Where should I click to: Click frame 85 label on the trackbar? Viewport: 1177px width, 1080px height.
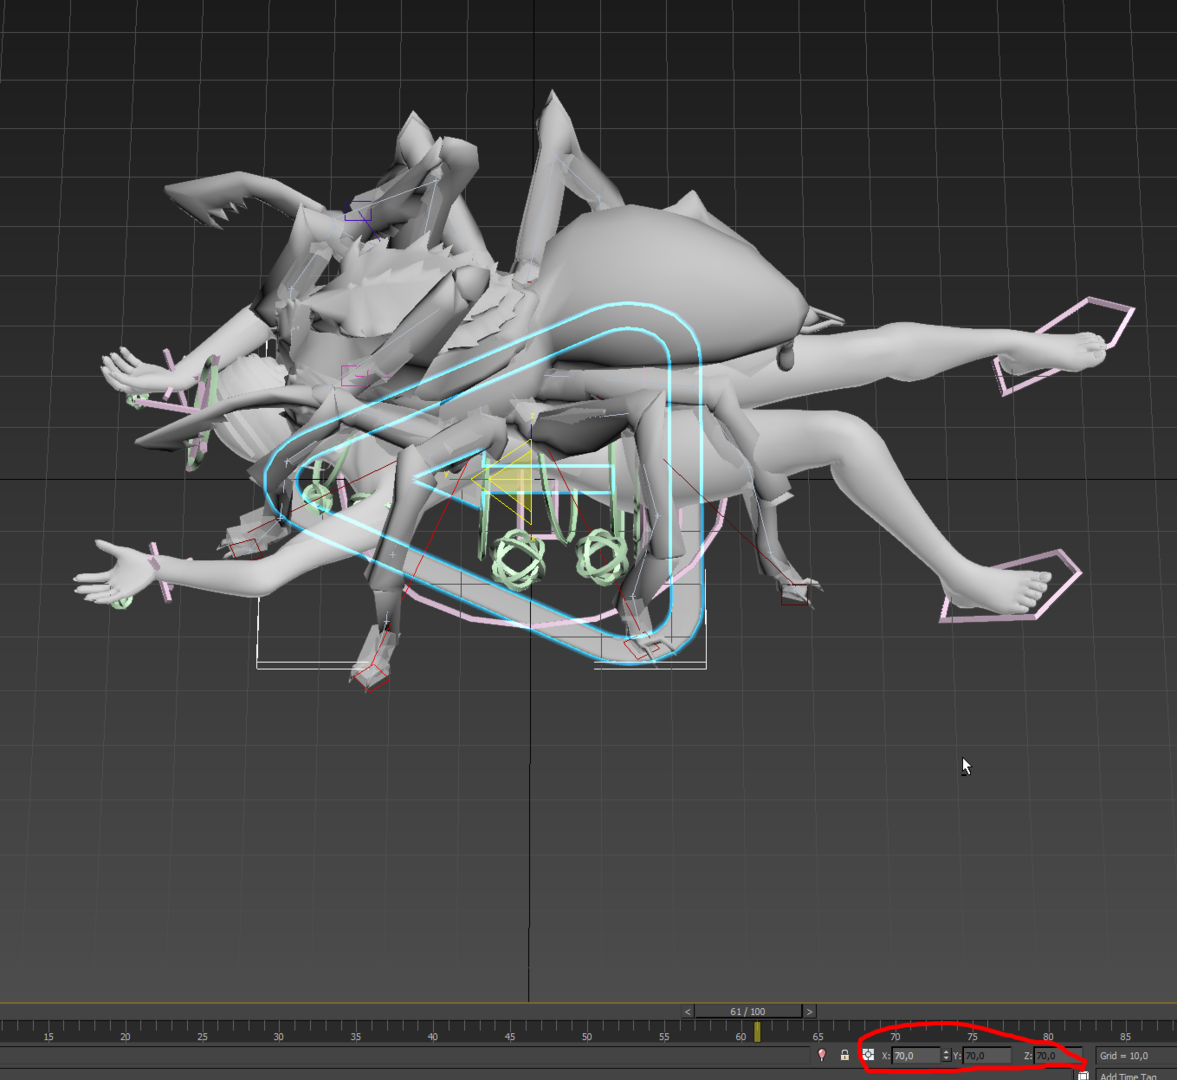click(1125, 1036)
